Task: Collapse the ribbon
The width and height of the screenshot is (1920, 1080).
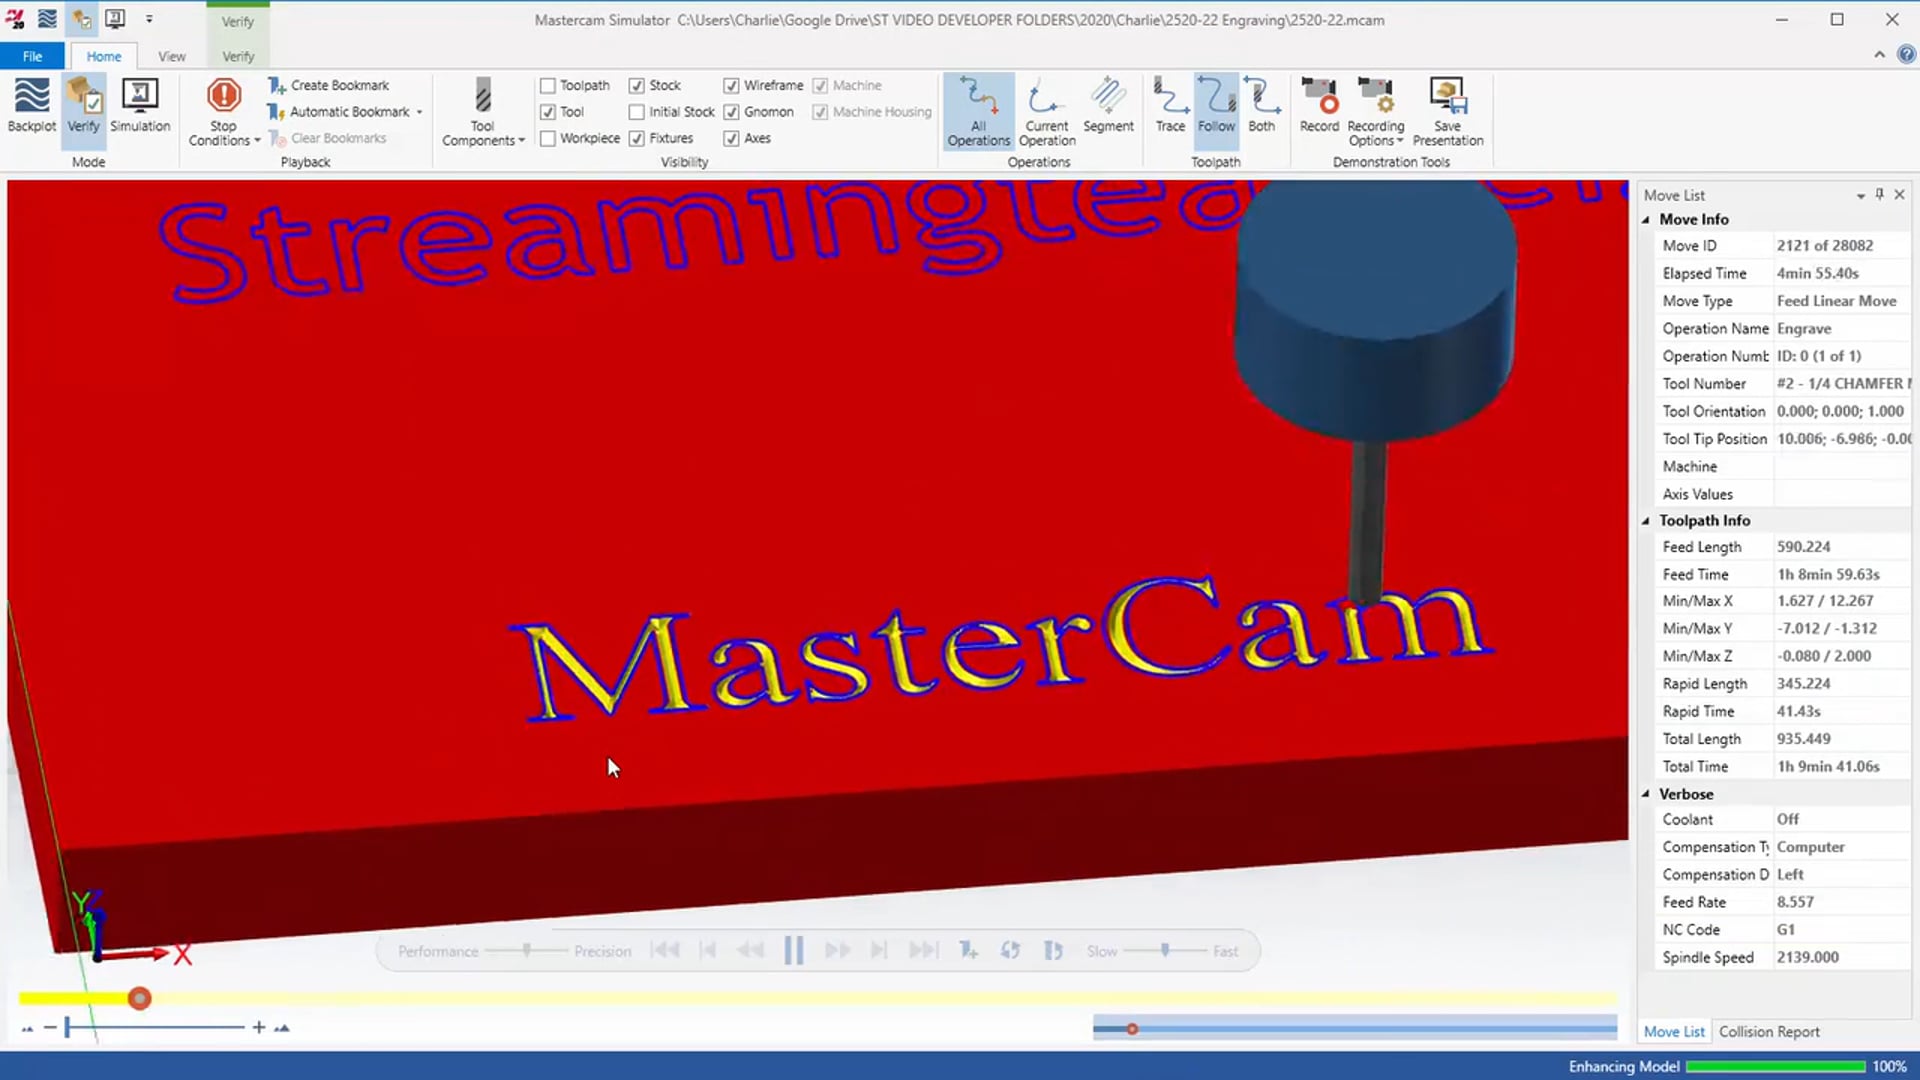Action: (x=1879, y=55)
